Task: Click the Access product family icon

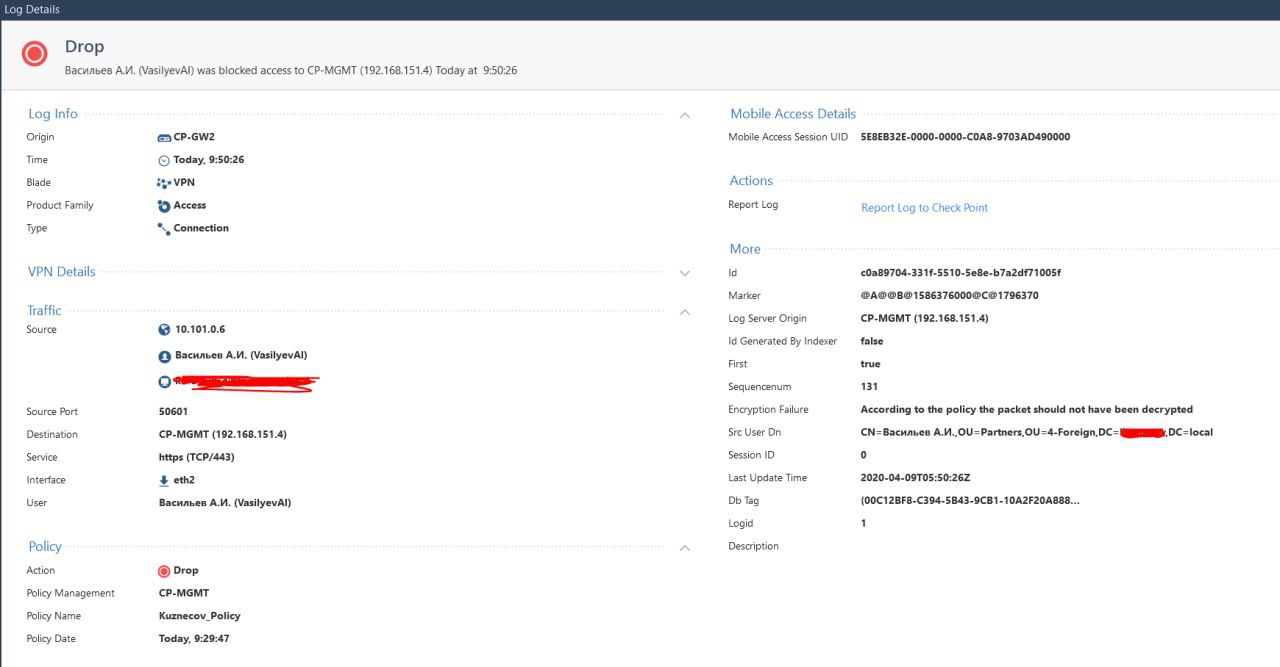Action: tap(164, 206)
